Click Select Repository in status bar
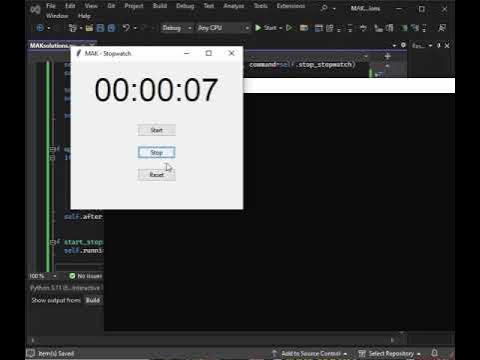Image resolution: width=480 pixels, height=360 pixels. 390,354
